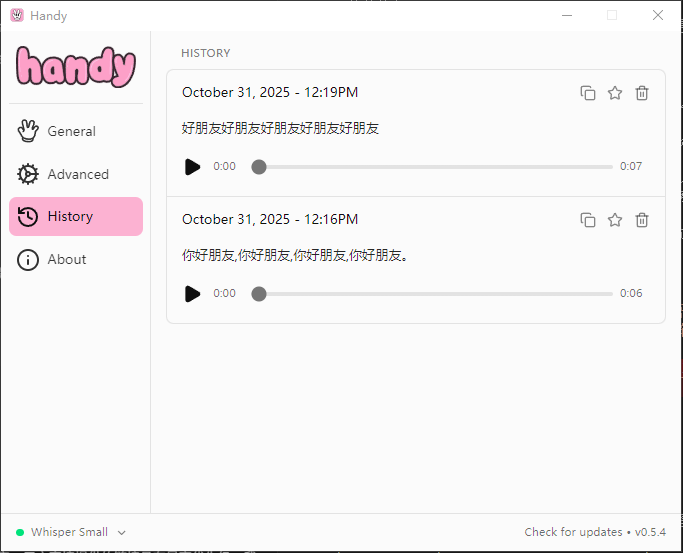Viewport: 683px width, 553px height.
Task: Copy the 12:19PM transcription text
Action: tap(588, 93)
